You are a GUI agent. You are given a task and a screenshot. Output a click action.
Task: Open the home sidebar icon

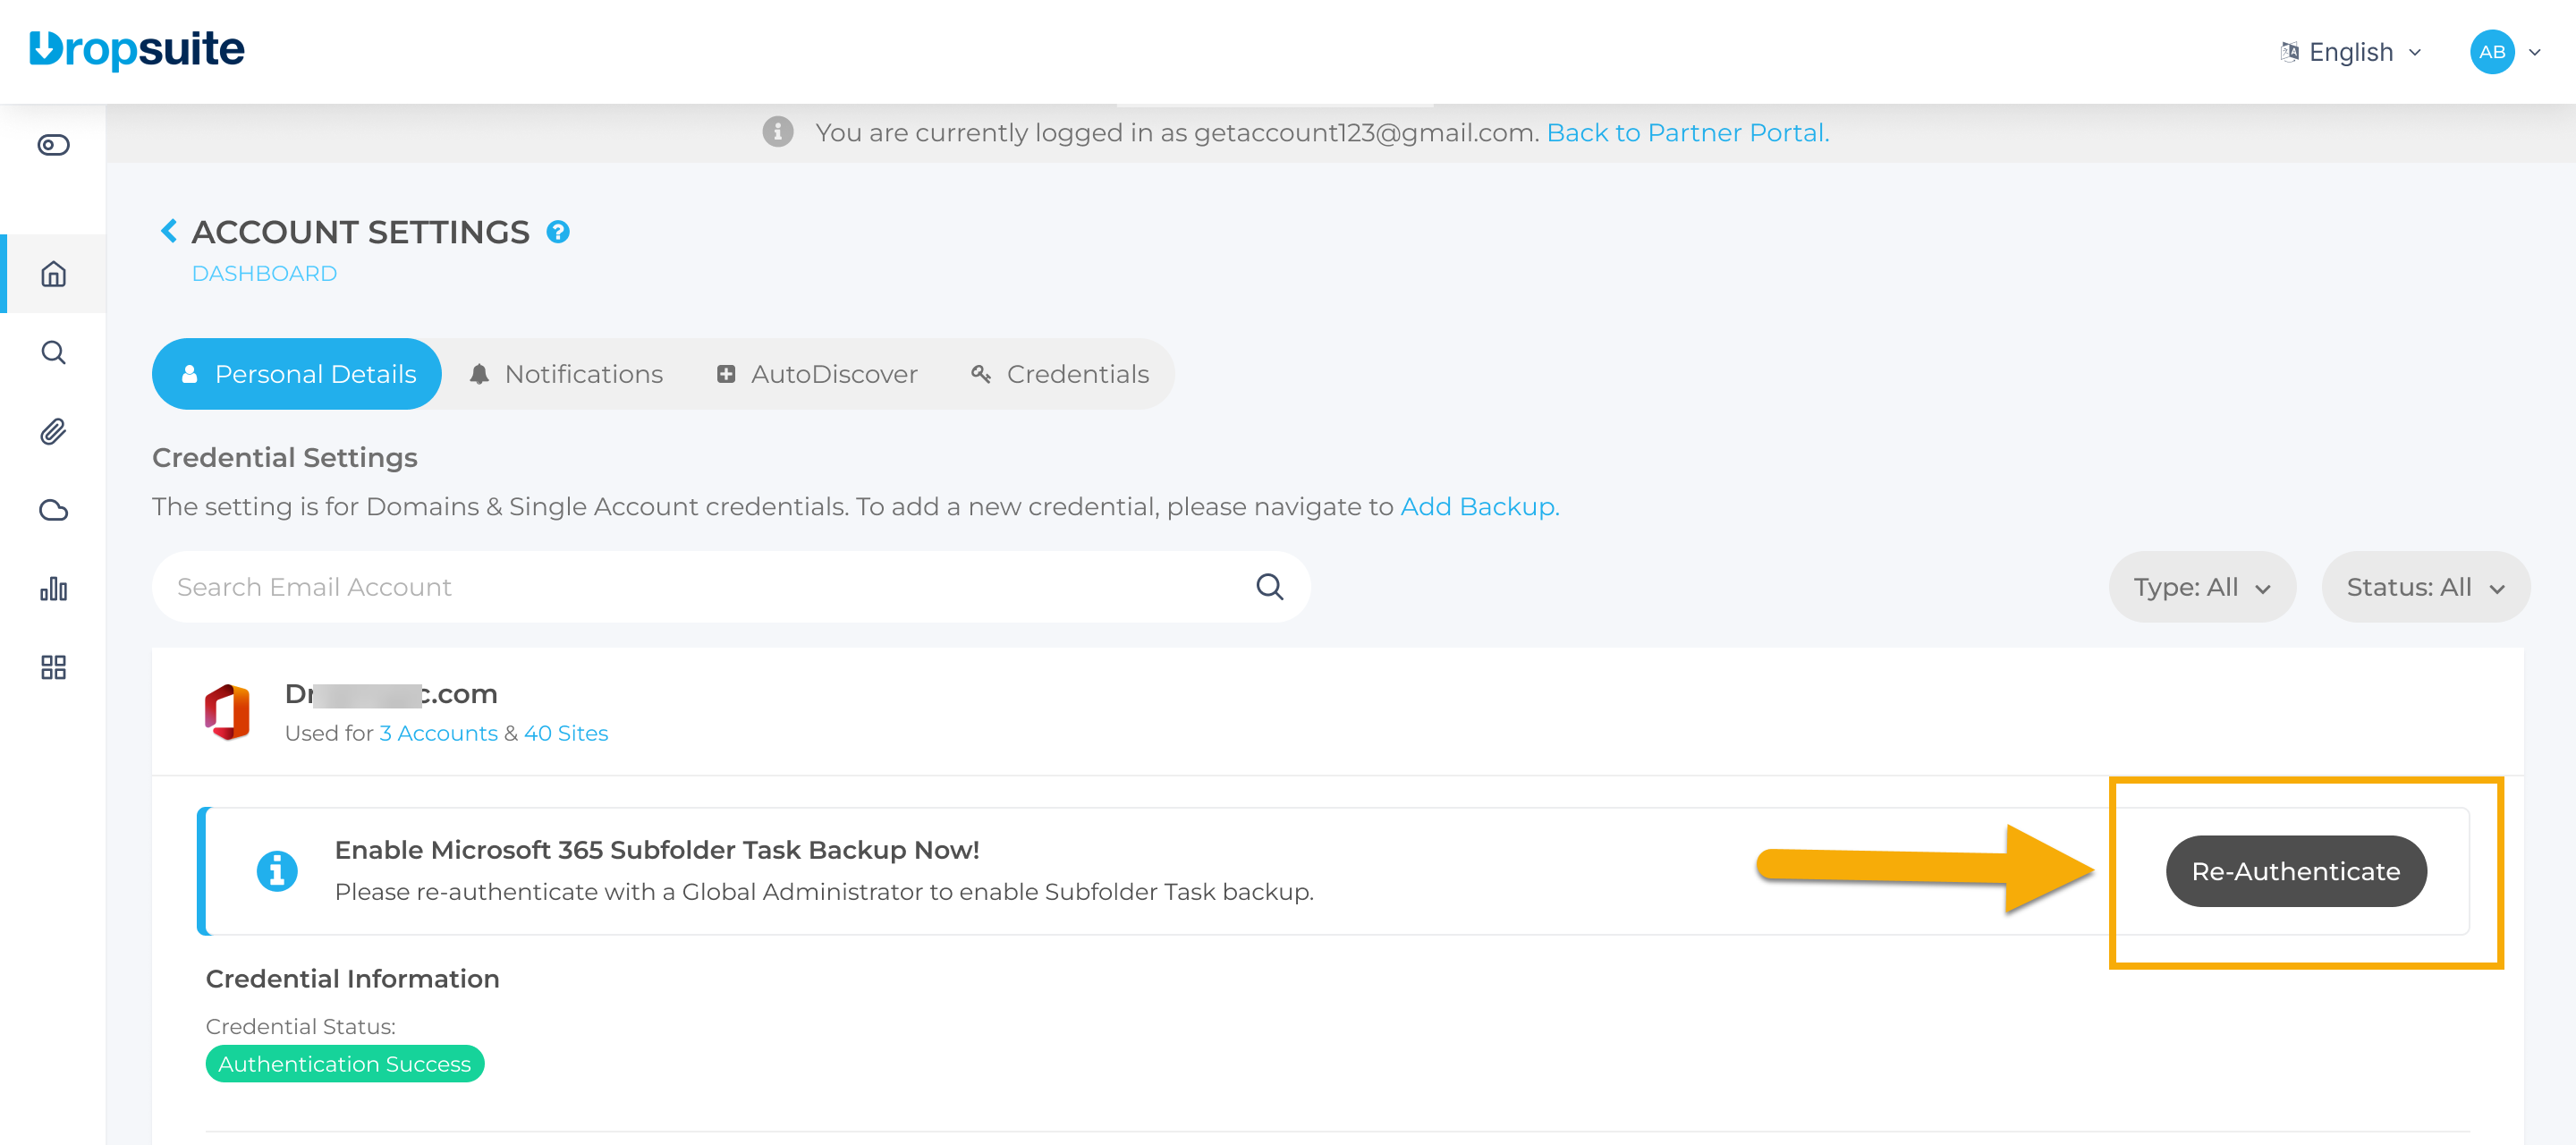click(53, 274)
